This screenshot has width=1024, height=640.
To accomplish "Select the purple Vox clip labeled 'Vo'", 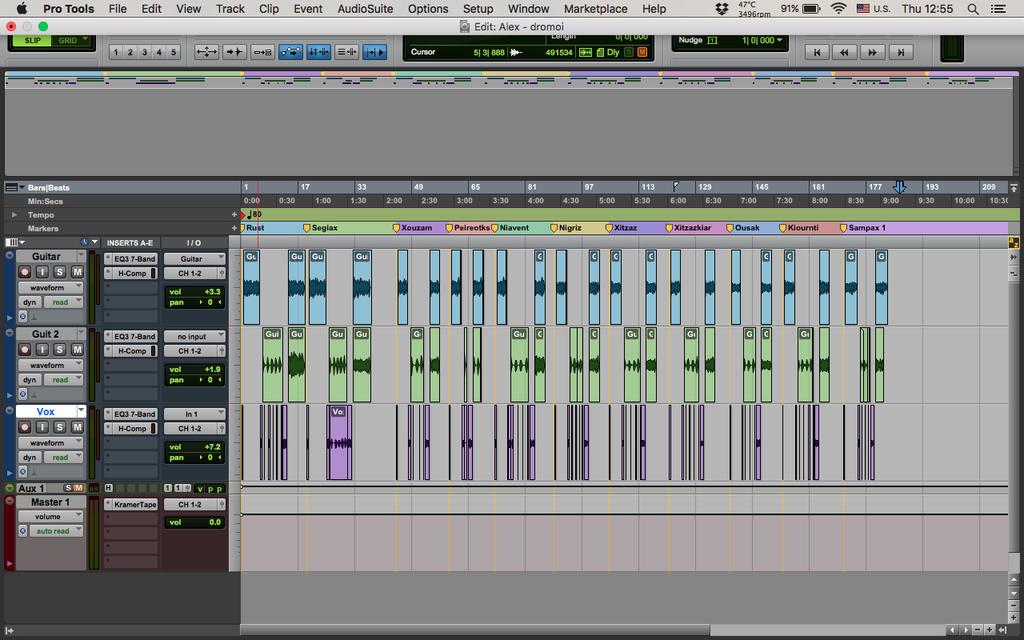I will [x=339, y=443].
